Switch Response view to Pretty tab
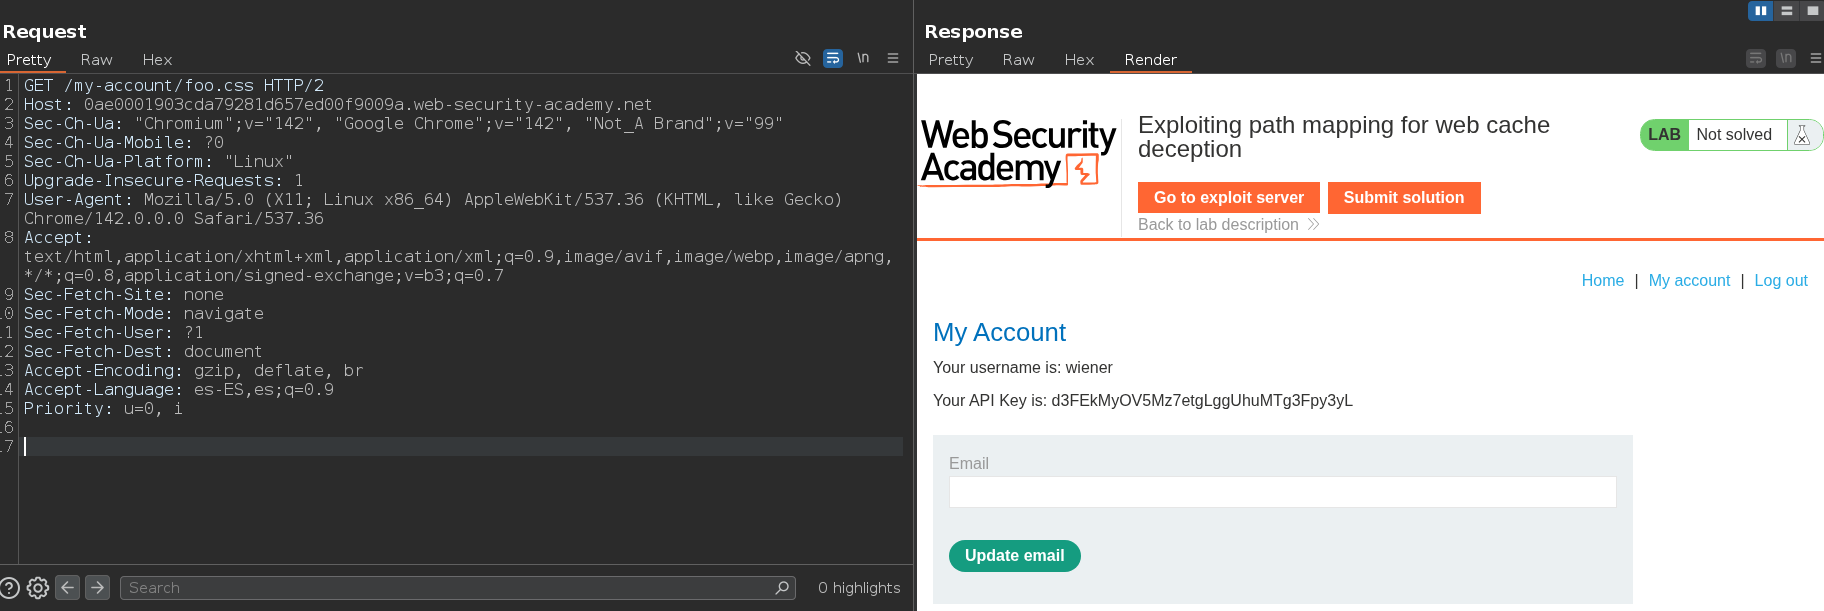The image size is (1824, 611). (x=950, y=60)
